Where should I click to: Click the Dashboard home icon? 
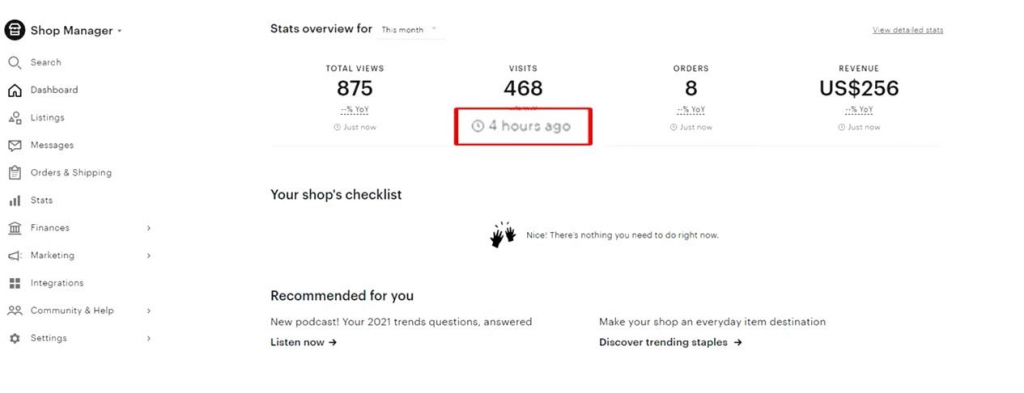(x=14, y=90)
